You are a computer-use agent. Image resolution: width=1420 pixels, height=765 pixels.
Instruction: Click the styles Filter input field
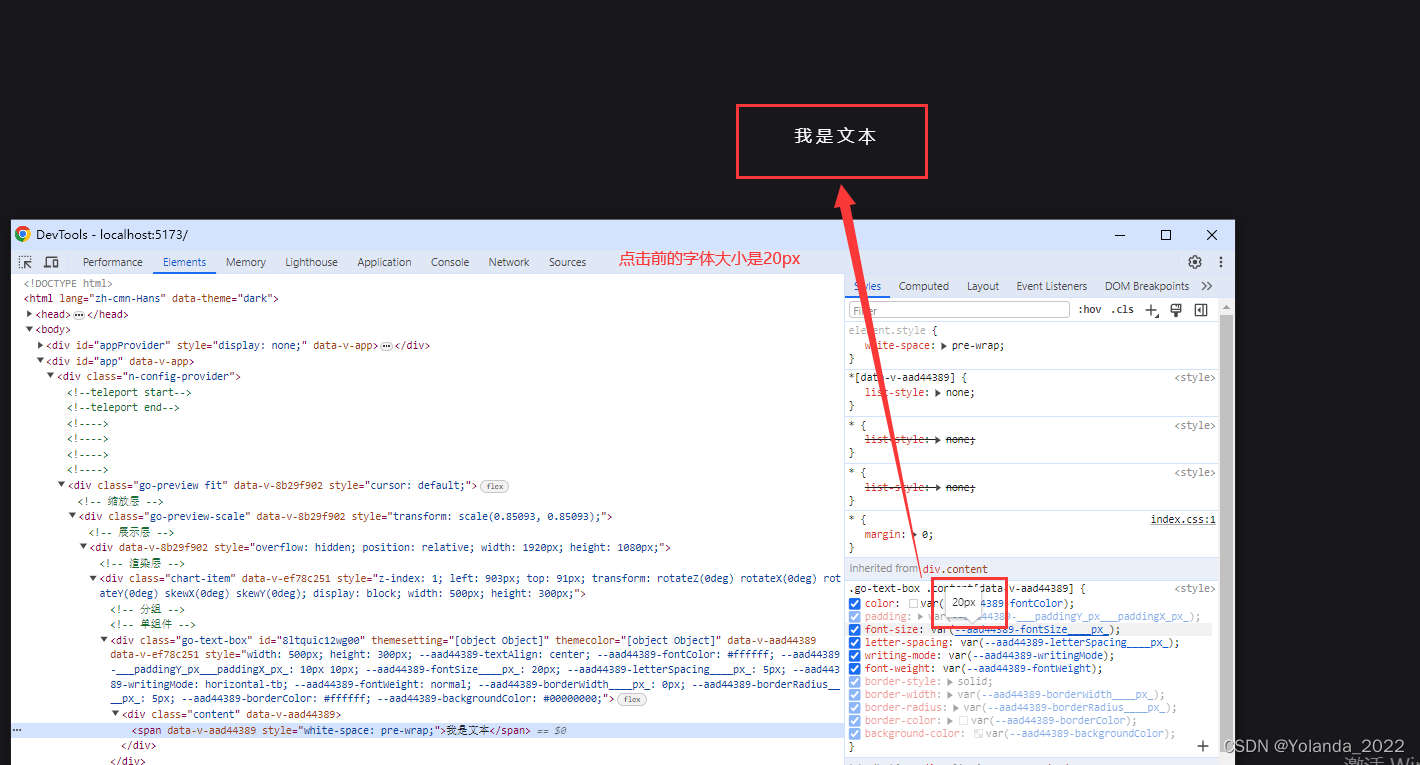[x=957, y=309]
